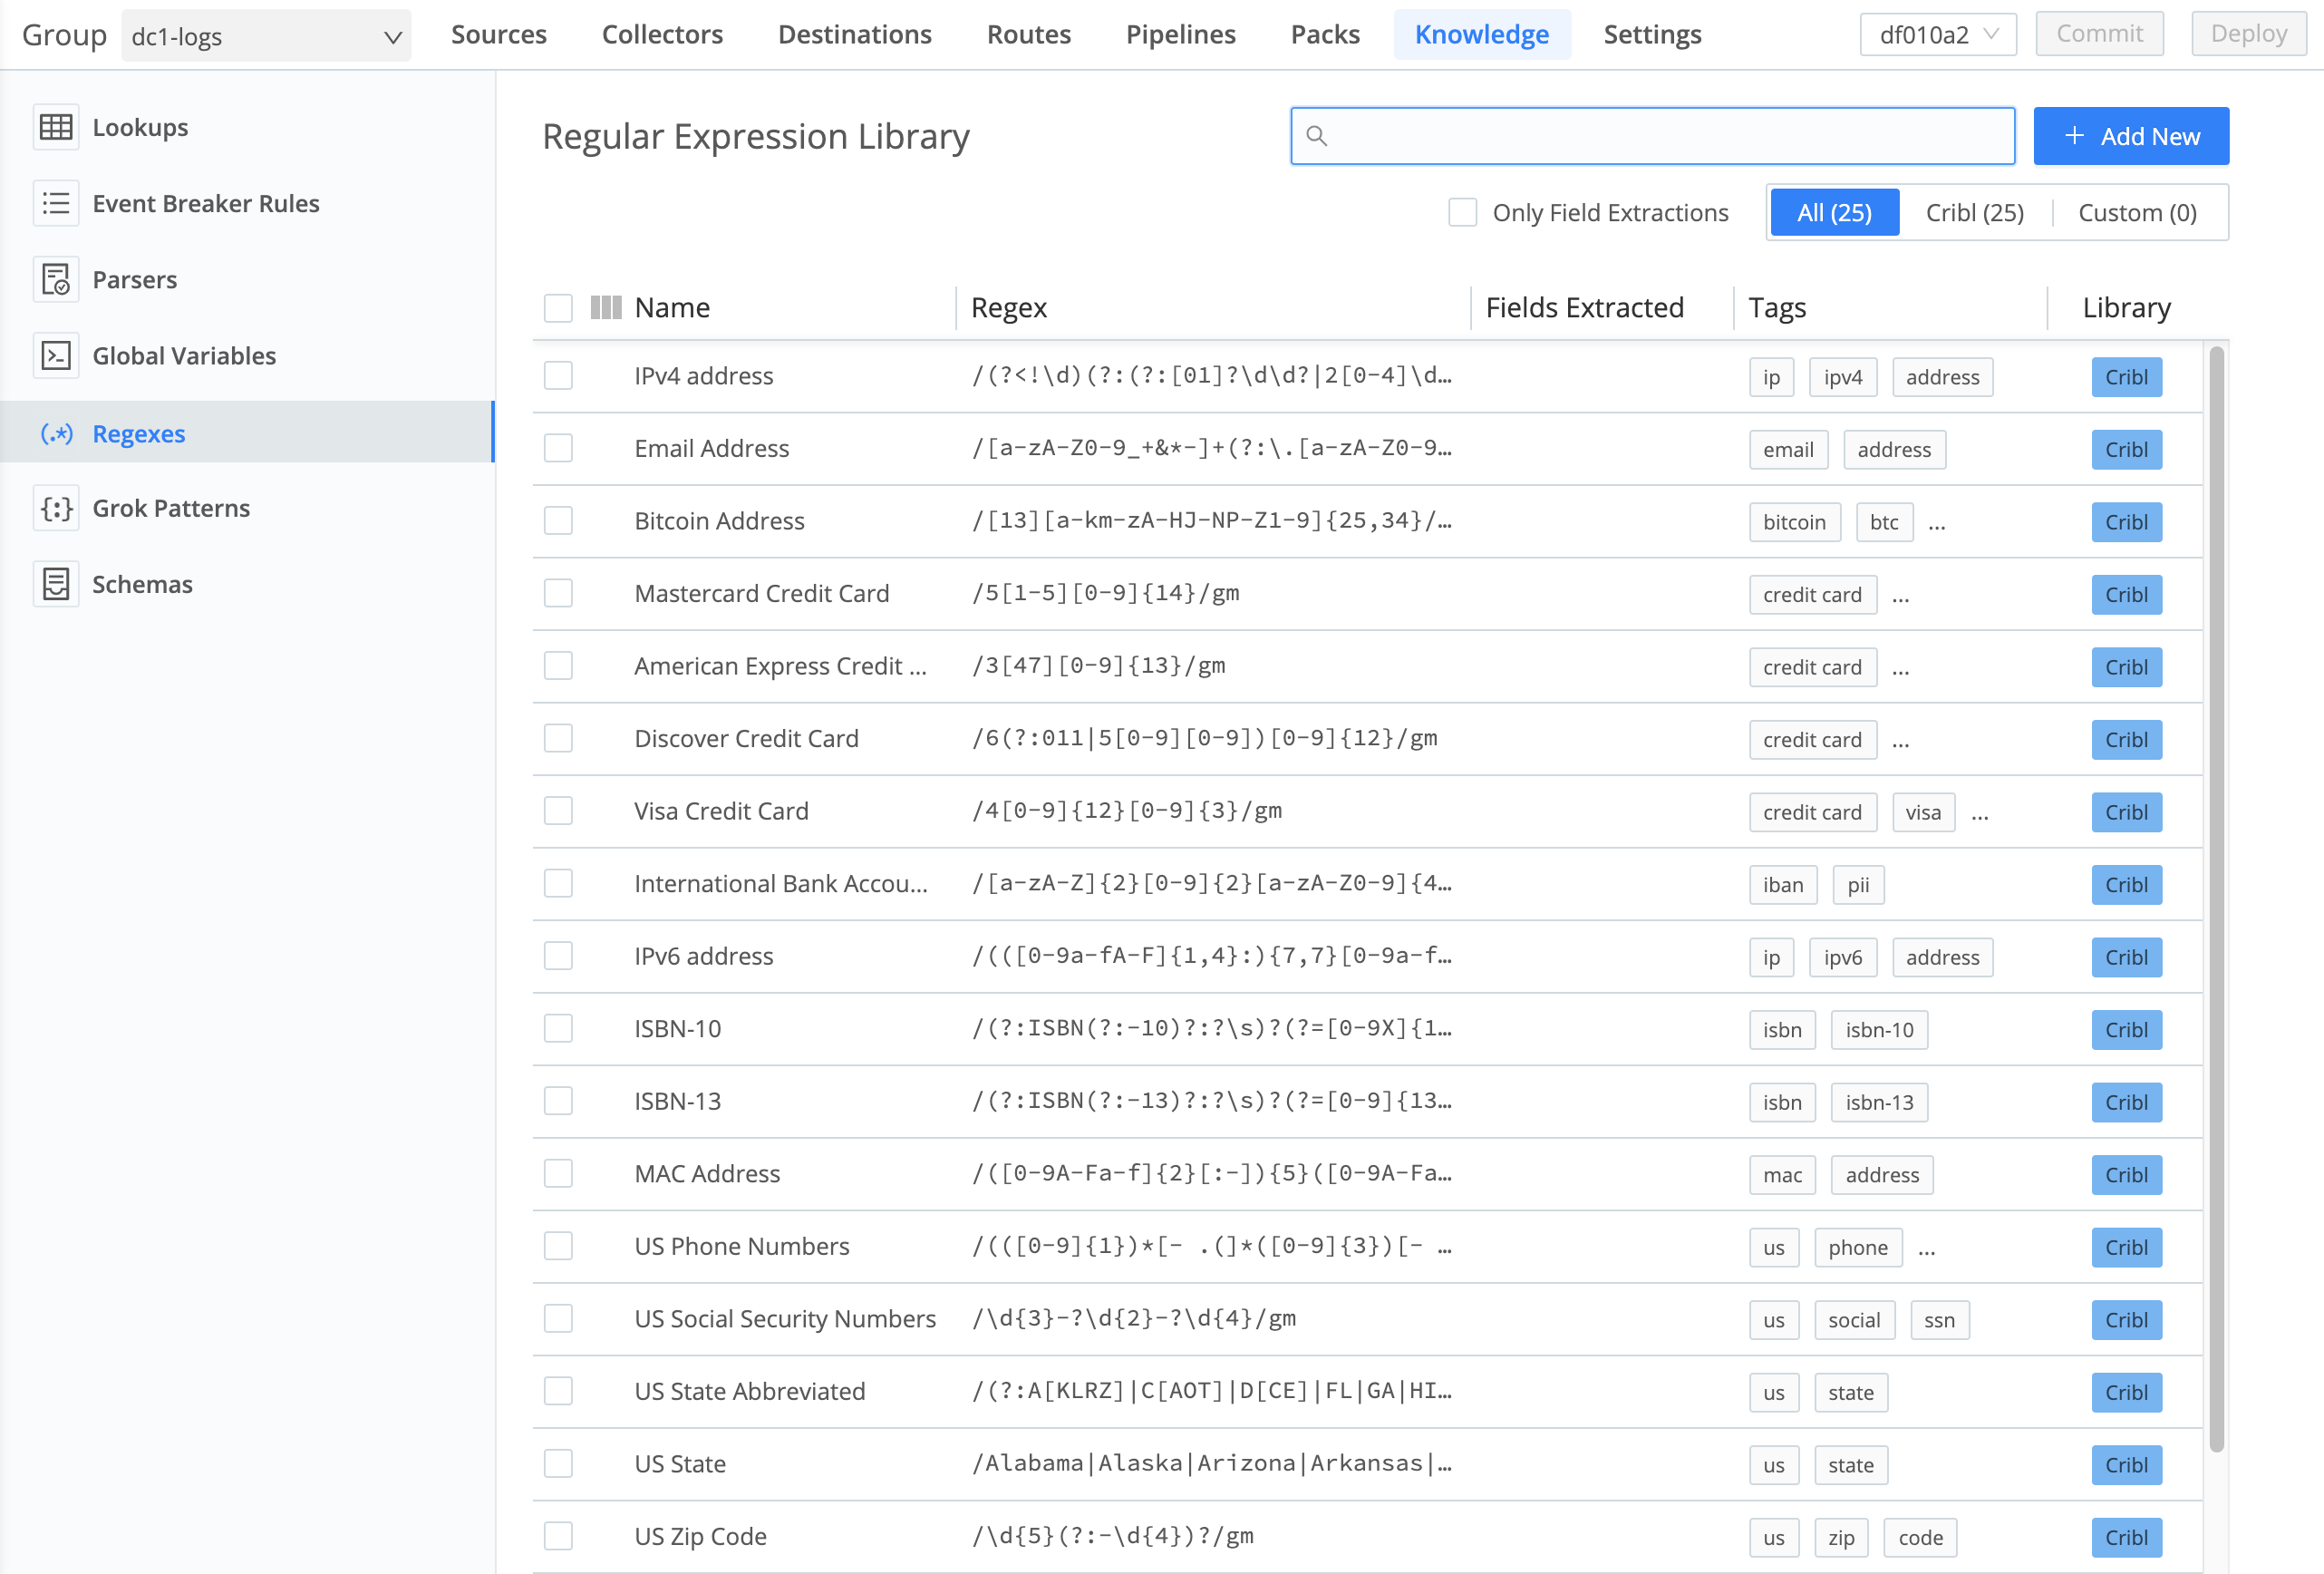Open Lookups via its table icon
The width and height of the screenshot is (2324, 1574).
tap(56, 127)
